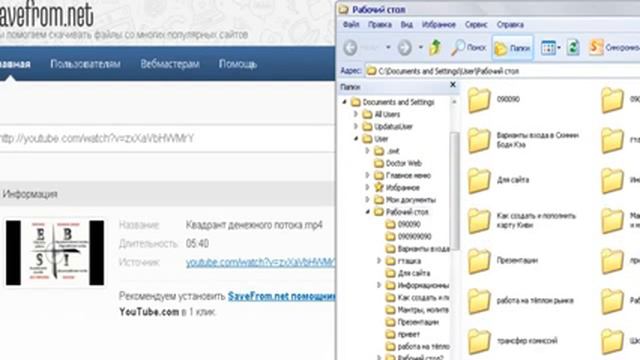Expand the All Users tree node
The height and width of the screenshot is (360, 640).
[356, 114]
